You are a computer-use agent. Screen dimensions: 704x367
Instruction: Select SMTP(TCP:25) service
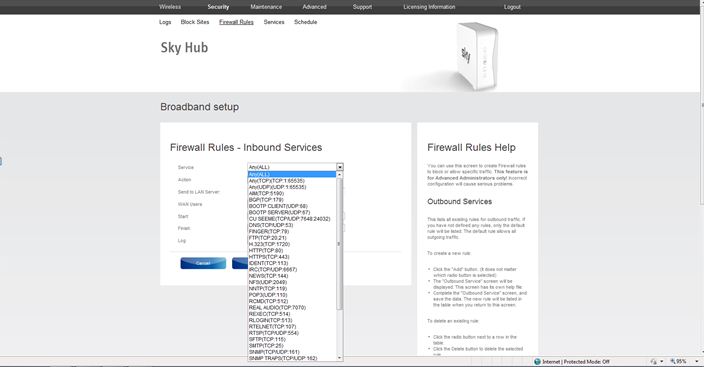[292, 345]
